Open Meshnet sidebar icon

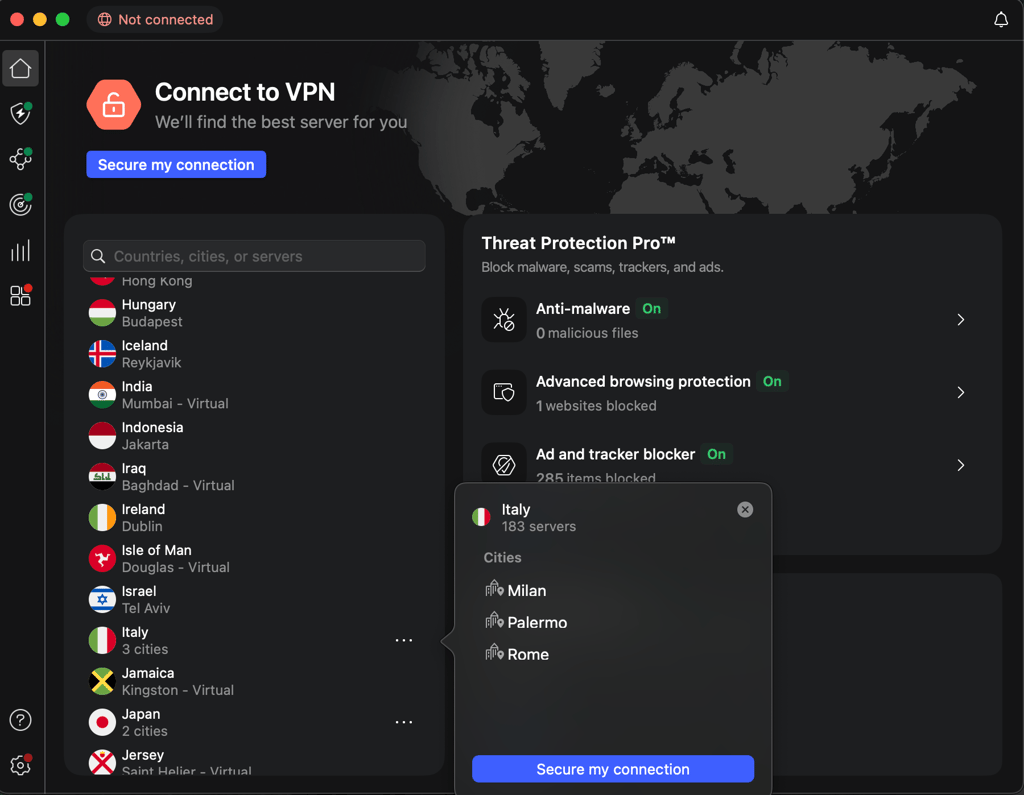click(x=20, y=159)
